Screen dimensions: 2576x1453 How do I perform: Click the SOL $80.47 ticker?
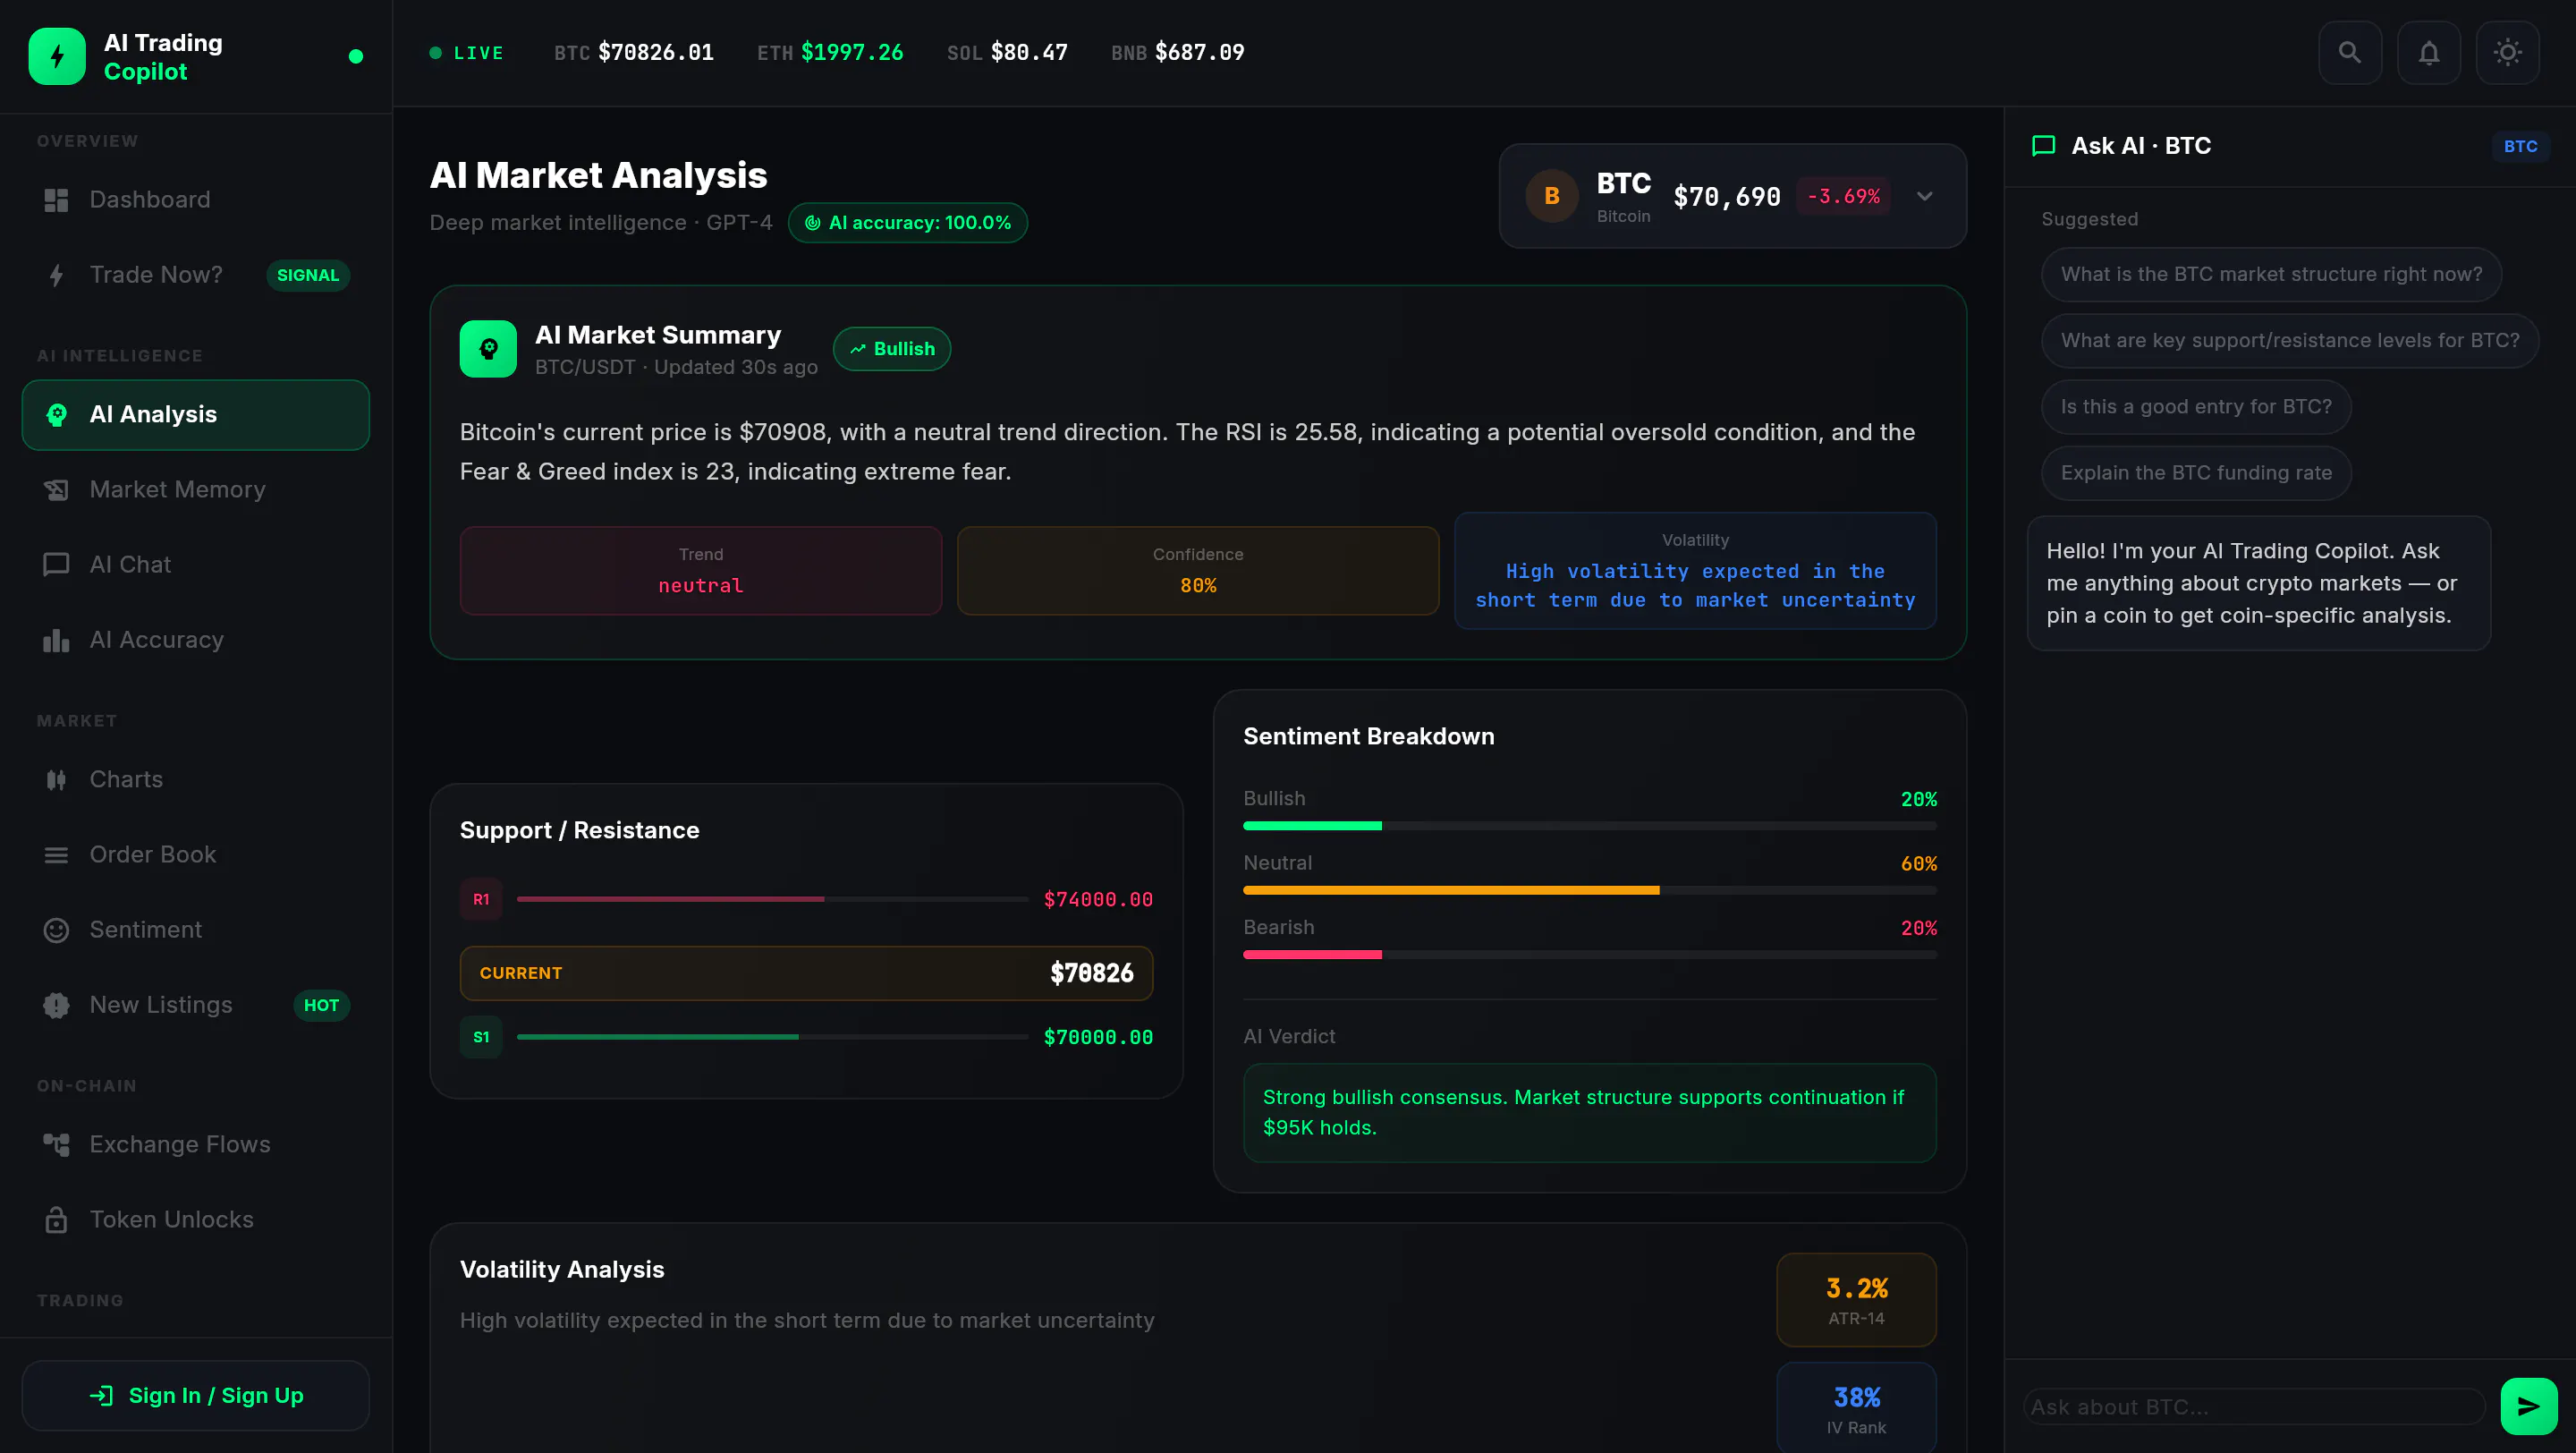(x=1007, y=52)
